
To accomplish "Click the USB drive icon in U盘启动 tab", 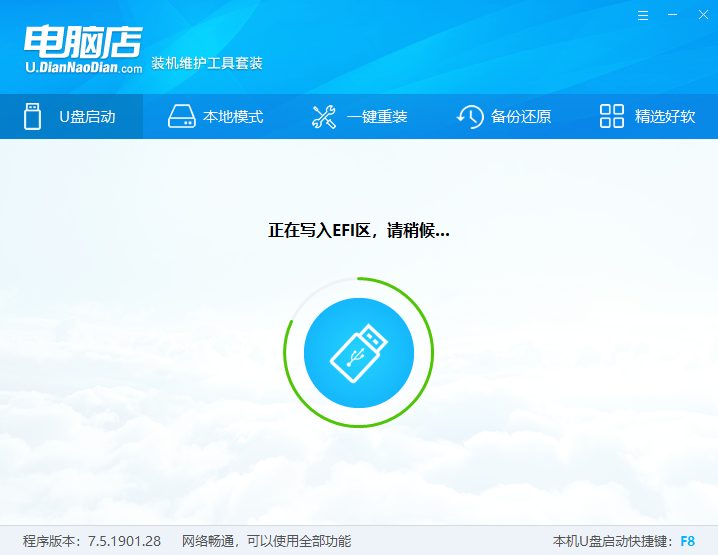I will tap(32, 116).
